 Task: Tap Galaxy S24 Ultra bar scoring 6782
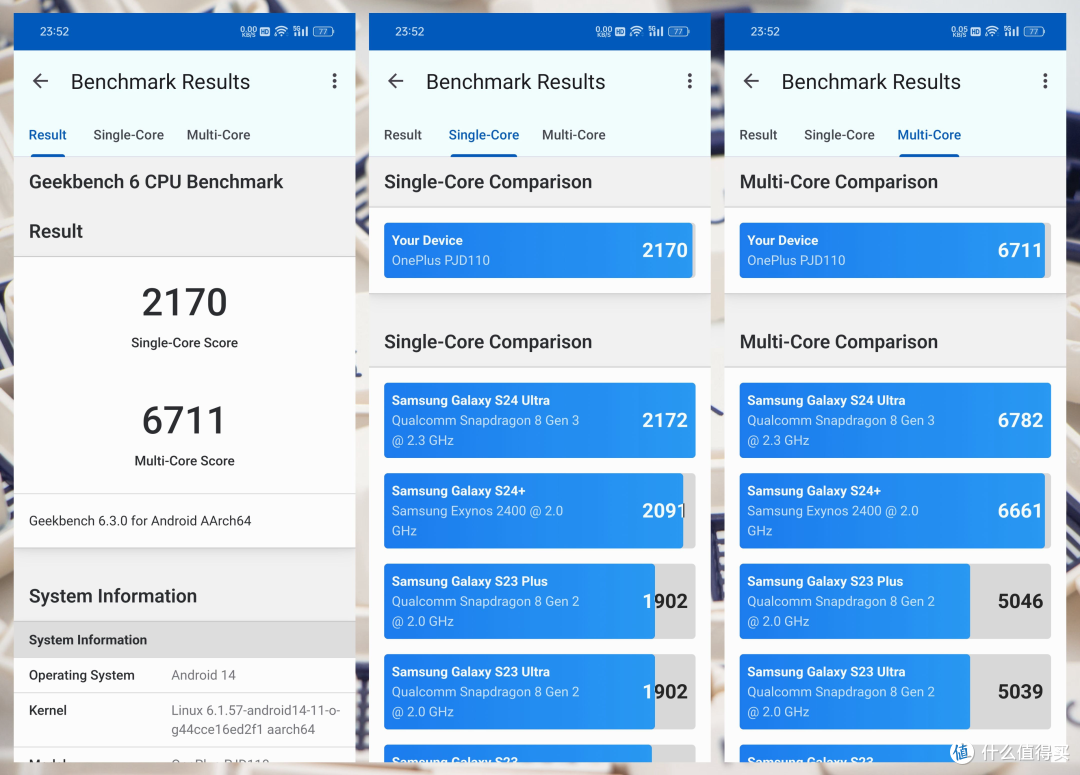[895, 420]
